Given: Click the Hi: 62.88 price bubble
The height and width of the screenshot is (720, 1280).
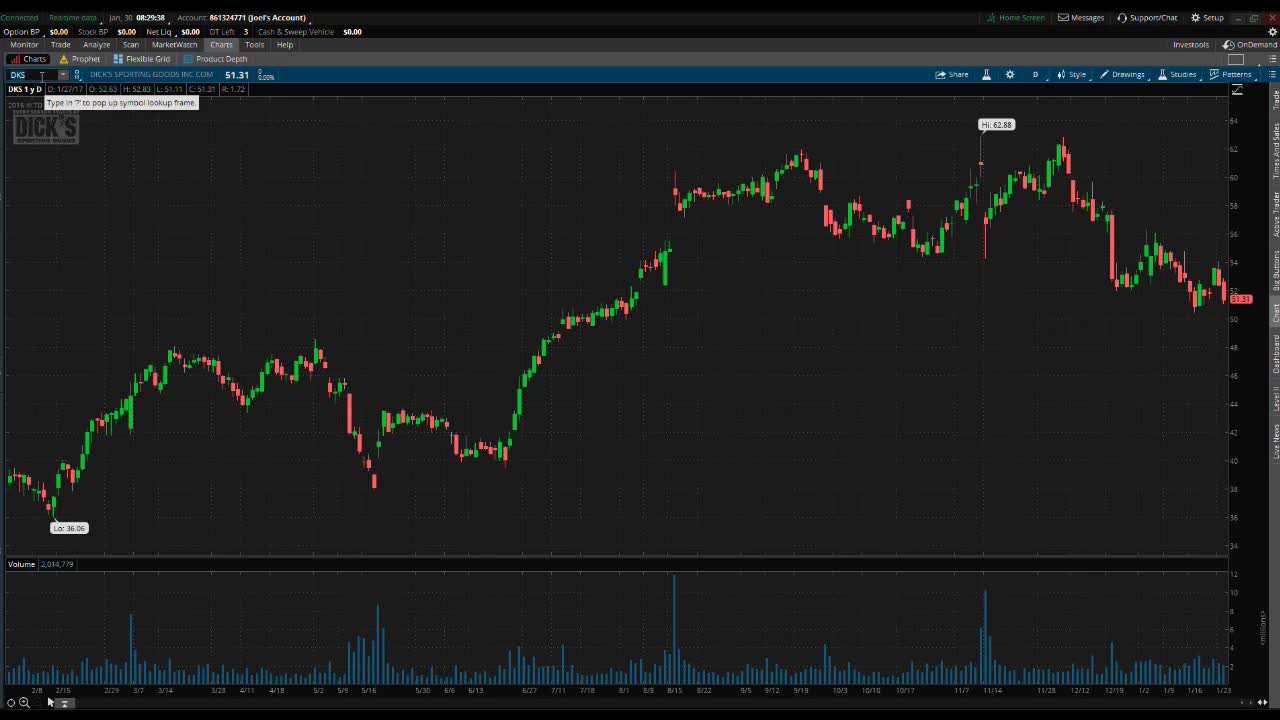Looking at the screenshot, I should (996, 125).
